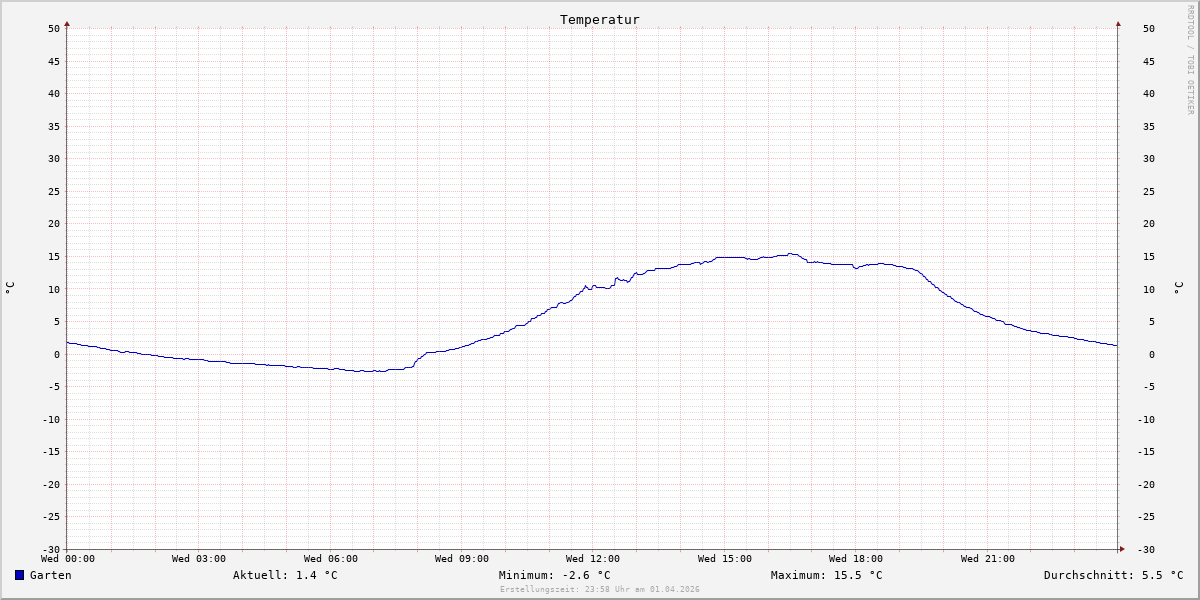Select the Wed 12:00 time axis label
The width and height of the screenshot is (1200, 600).
[593, 559]
